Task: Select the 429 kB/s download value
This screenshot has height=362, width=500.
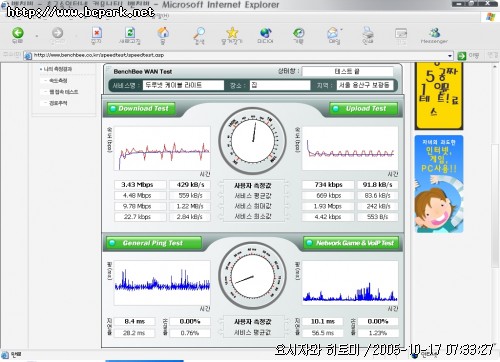Action: pos(190,185)
